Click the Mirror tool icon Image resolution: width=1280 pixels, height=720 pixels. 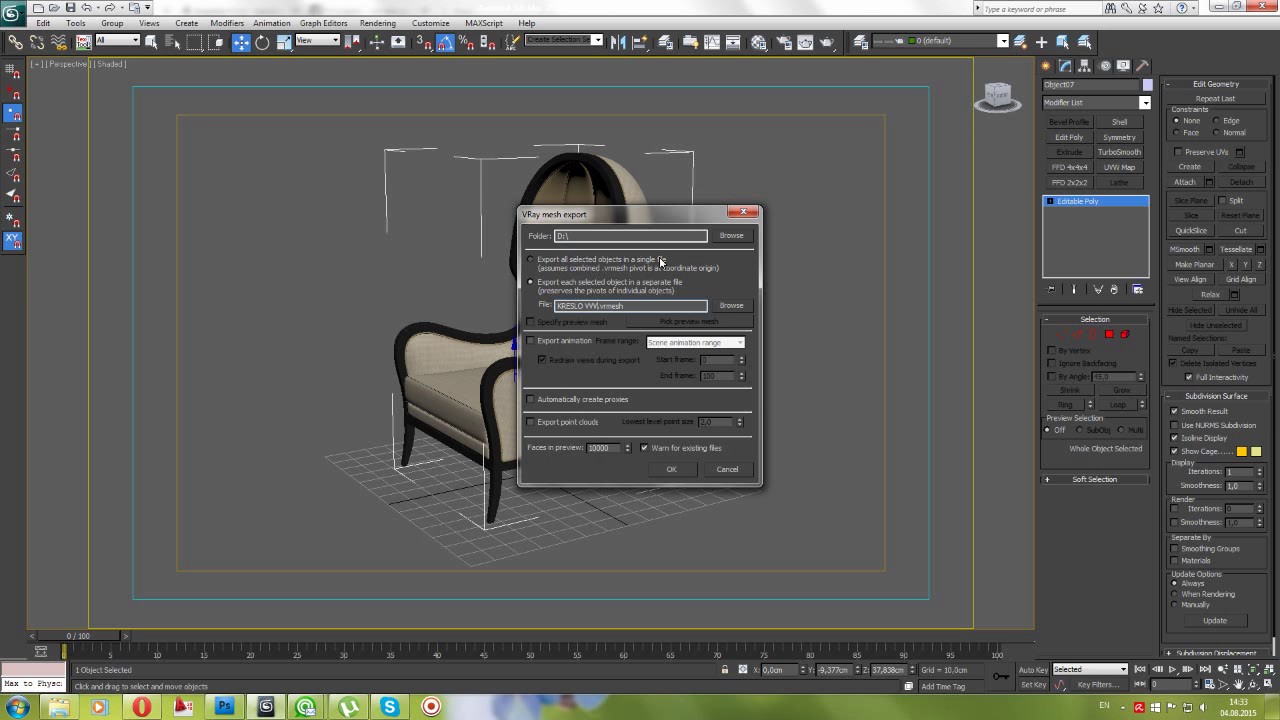[617, 42]
